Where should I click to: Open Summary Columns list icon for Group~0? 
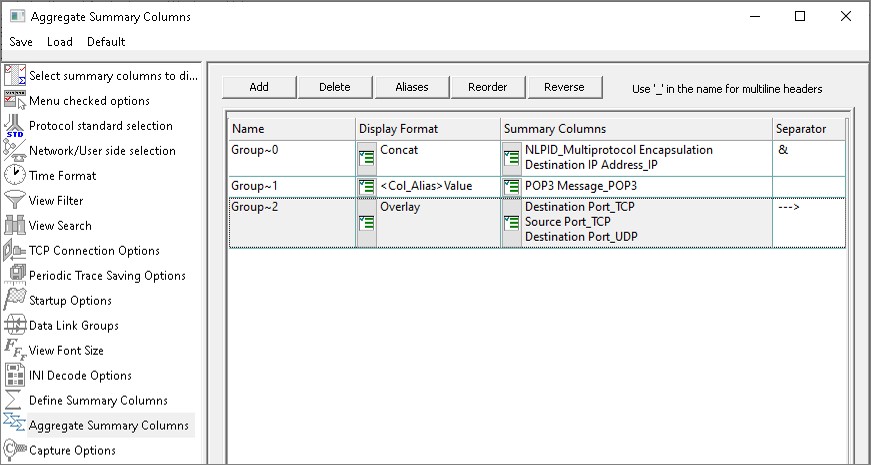click(512, 158)
